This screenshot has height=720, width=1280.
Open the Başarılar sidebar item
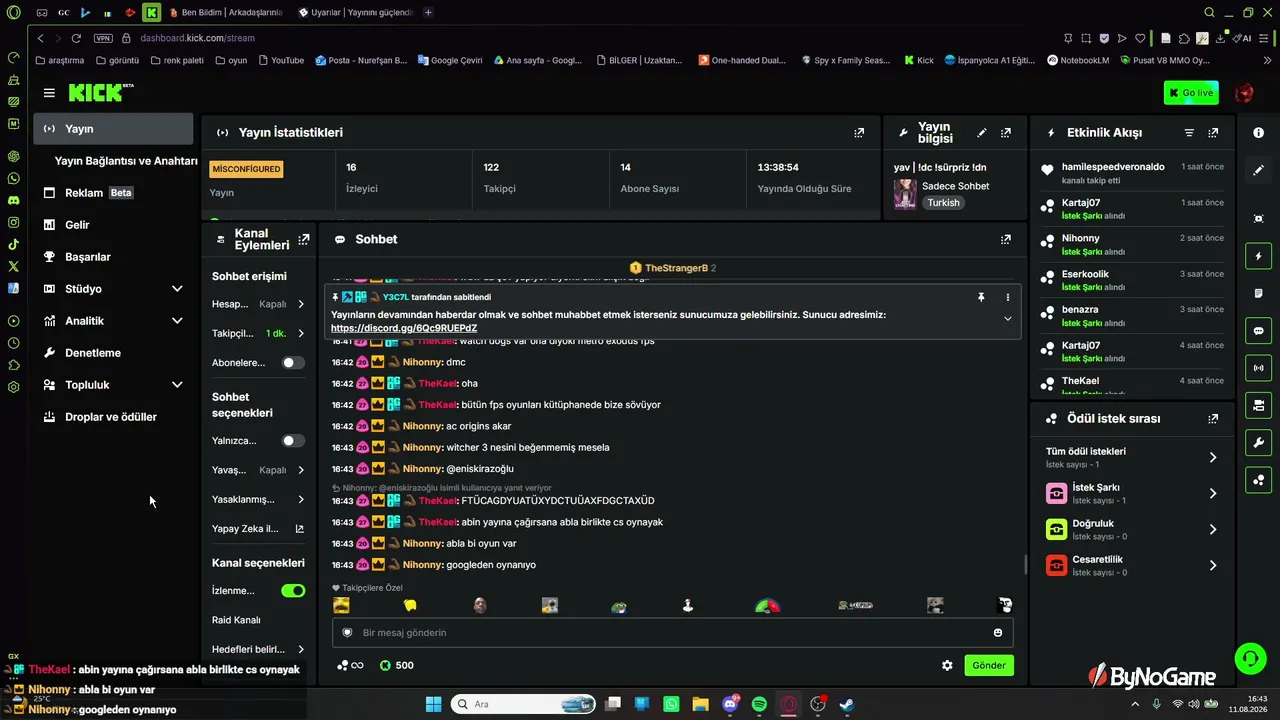(x=113, y=257)
